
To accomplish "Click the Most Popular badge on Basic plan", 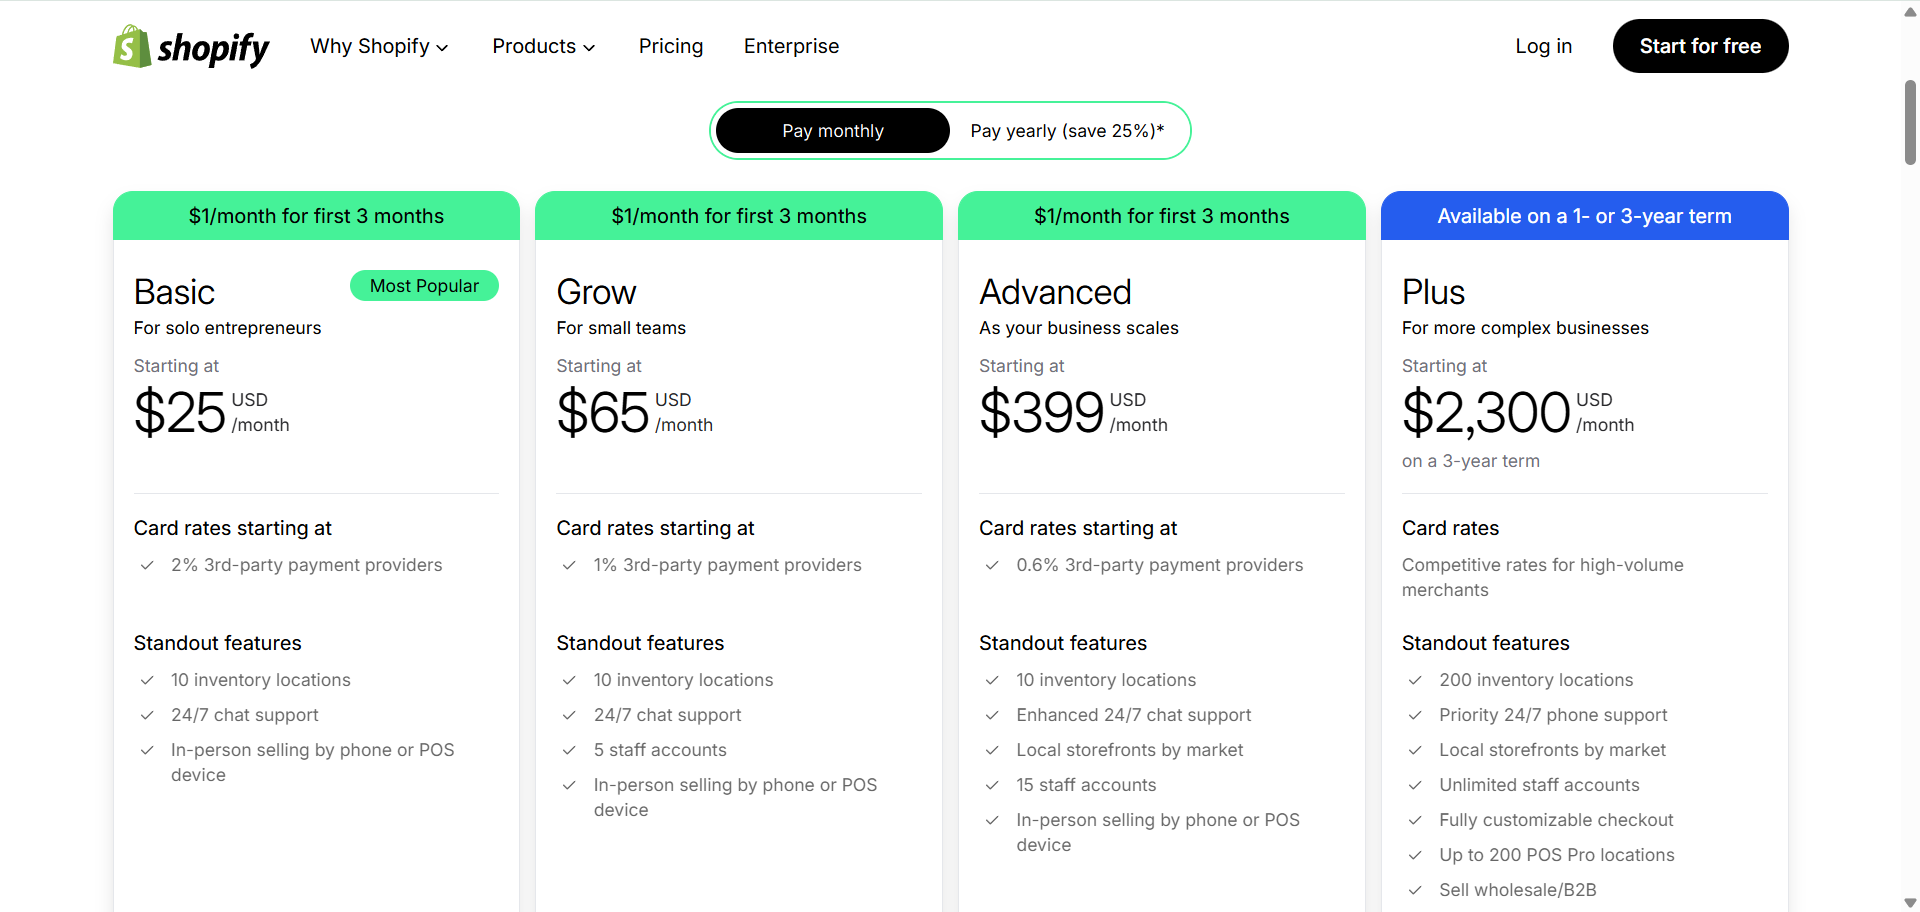I will click(x=424, y=286).
